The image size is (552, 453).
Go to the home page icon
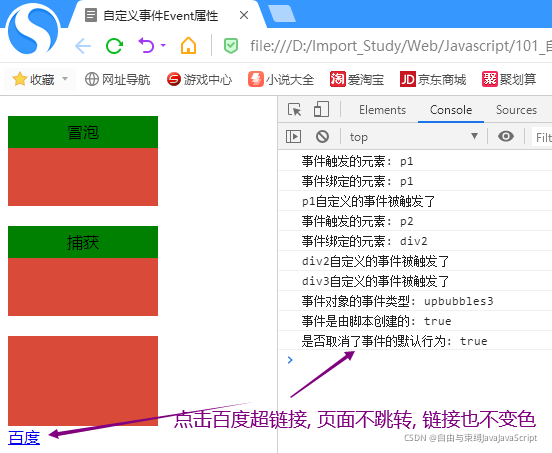[x=188, y=45]
